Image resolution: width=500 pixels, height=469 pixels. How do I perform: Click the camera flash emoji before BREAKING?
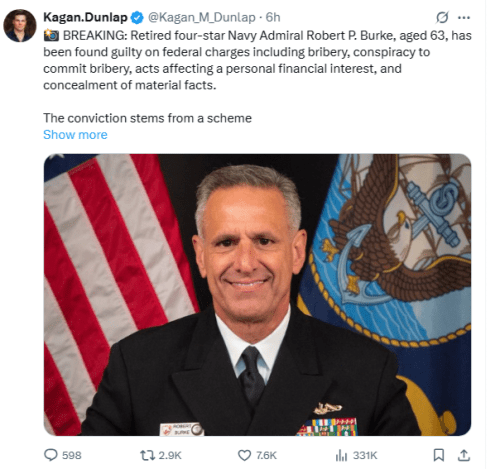(x=51, y=35)
